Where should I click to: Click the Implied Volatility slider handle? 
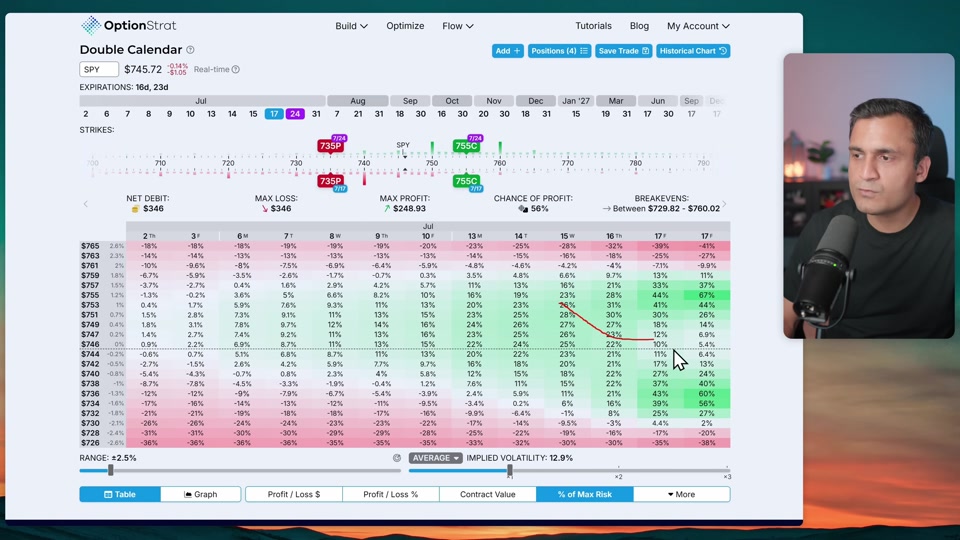click(x=509, y=470)
